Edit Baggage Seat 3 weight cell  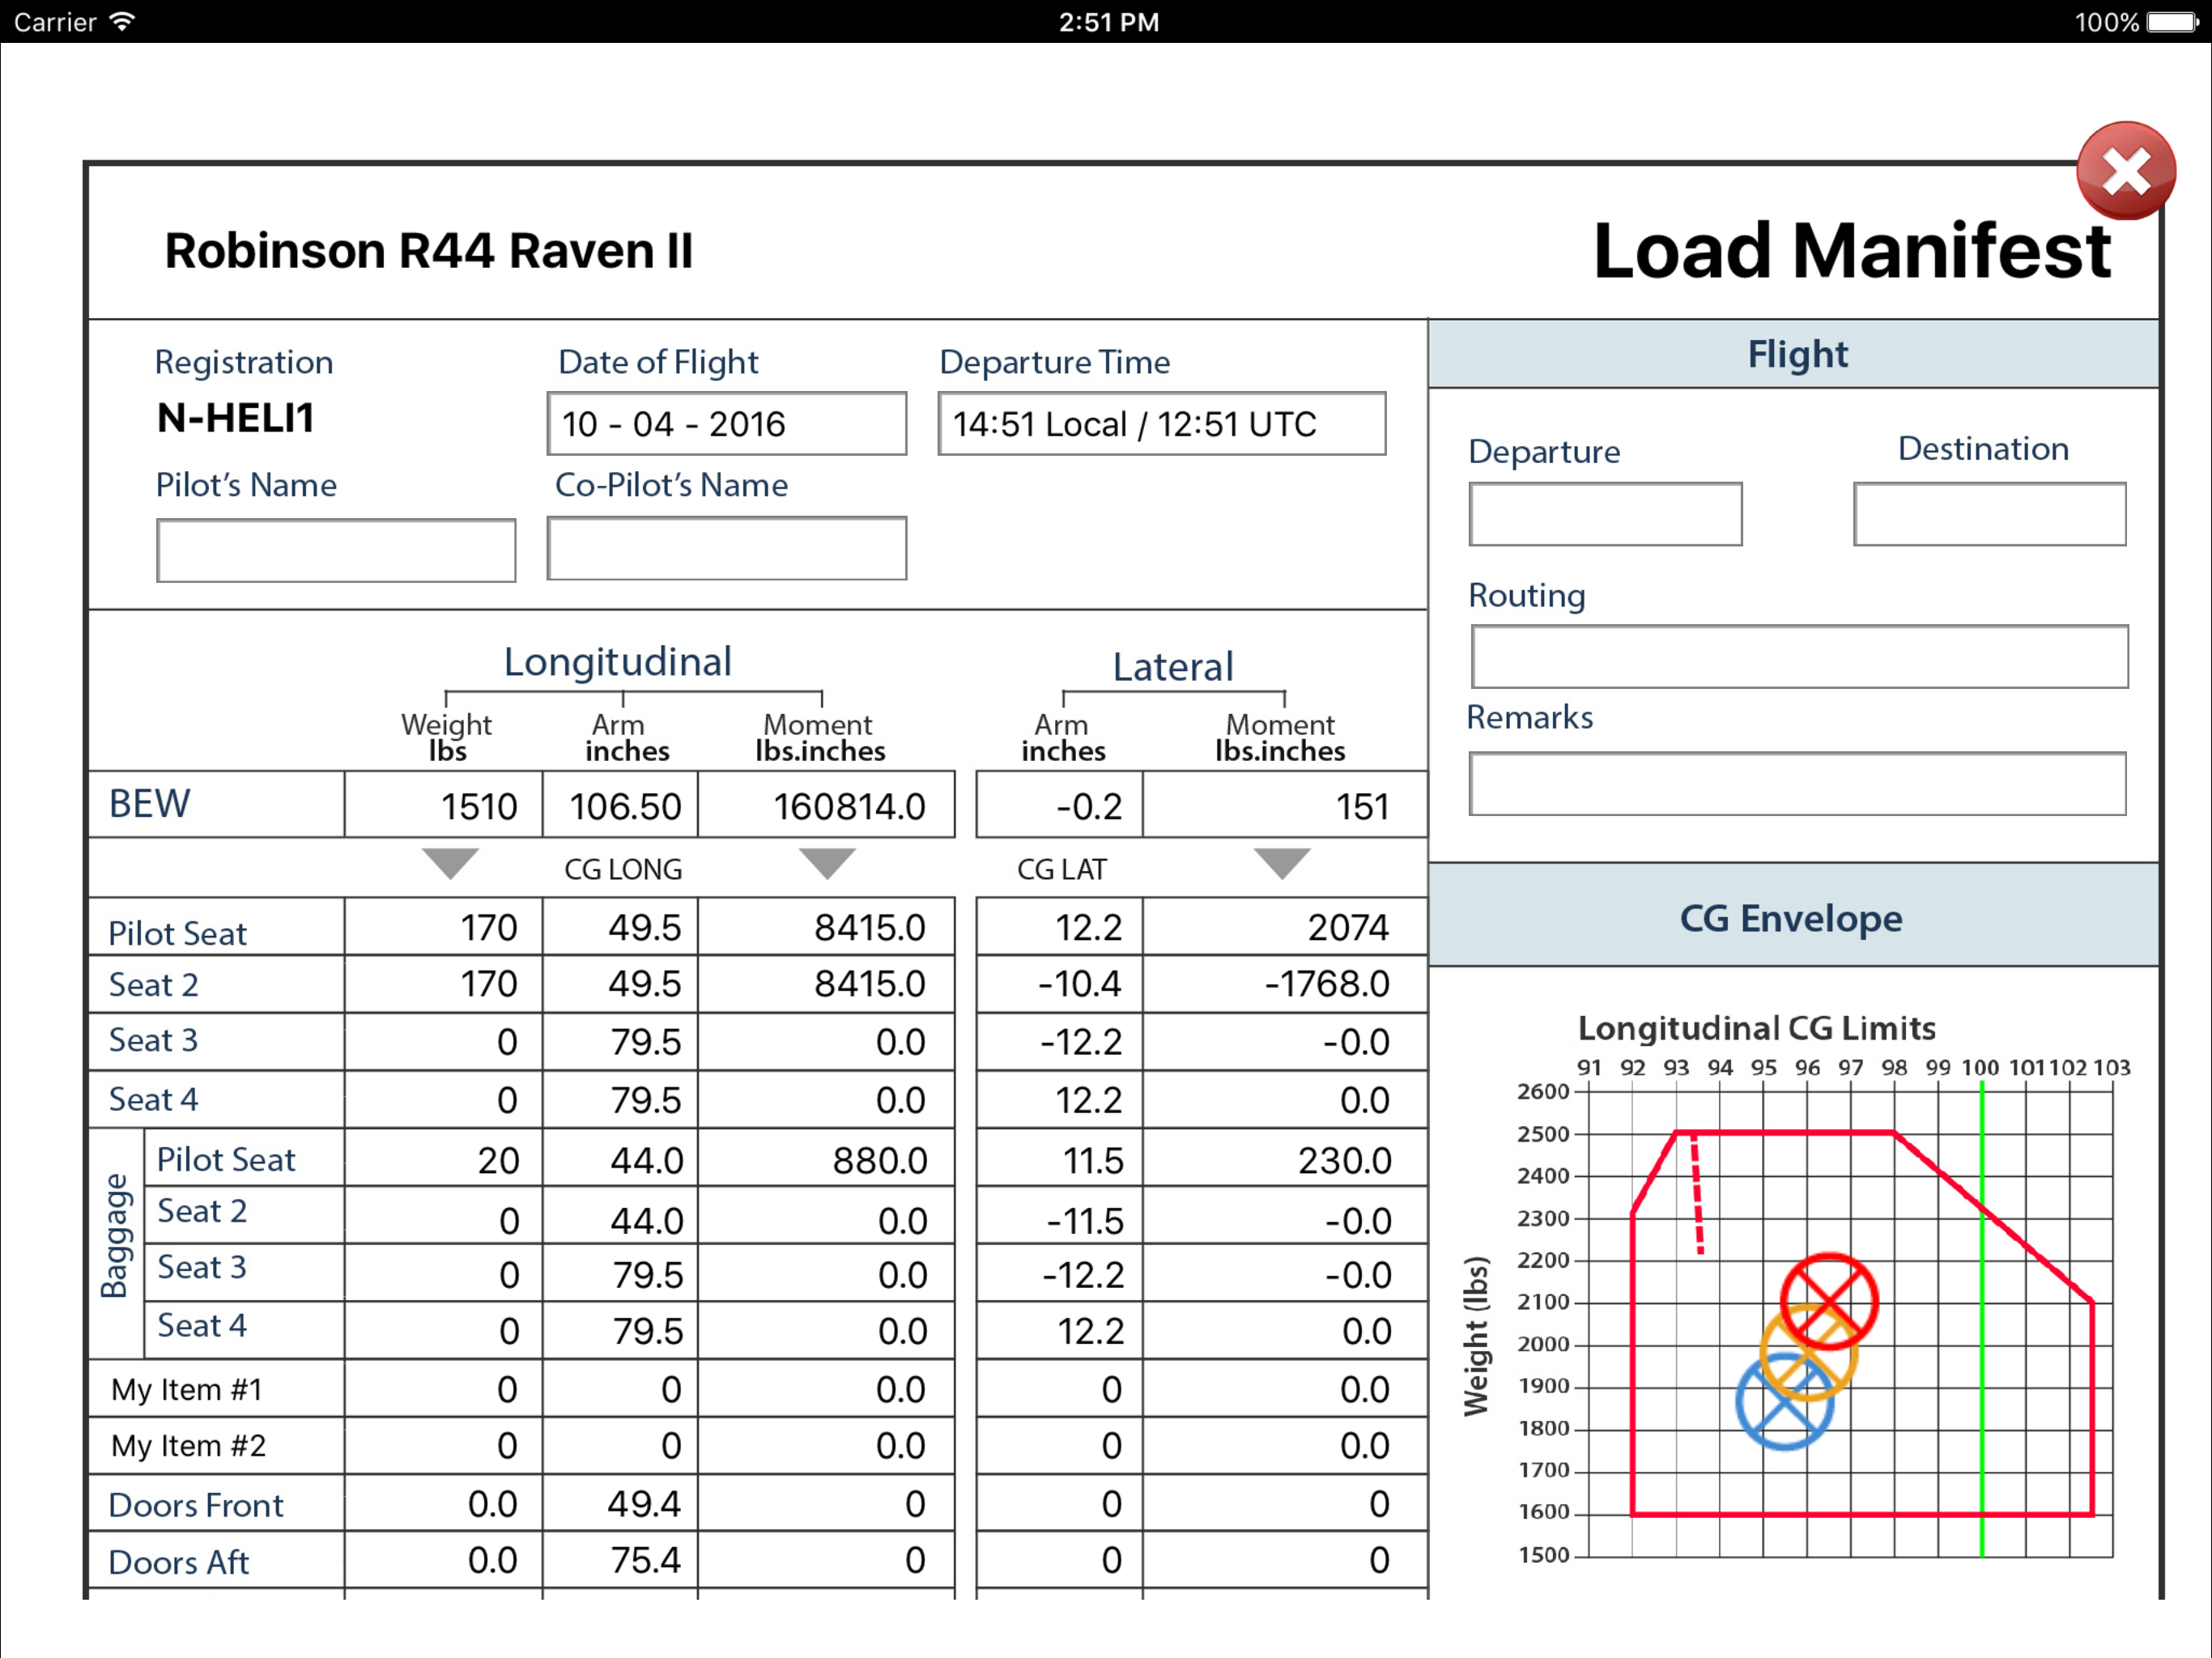tap(444, 1274)
